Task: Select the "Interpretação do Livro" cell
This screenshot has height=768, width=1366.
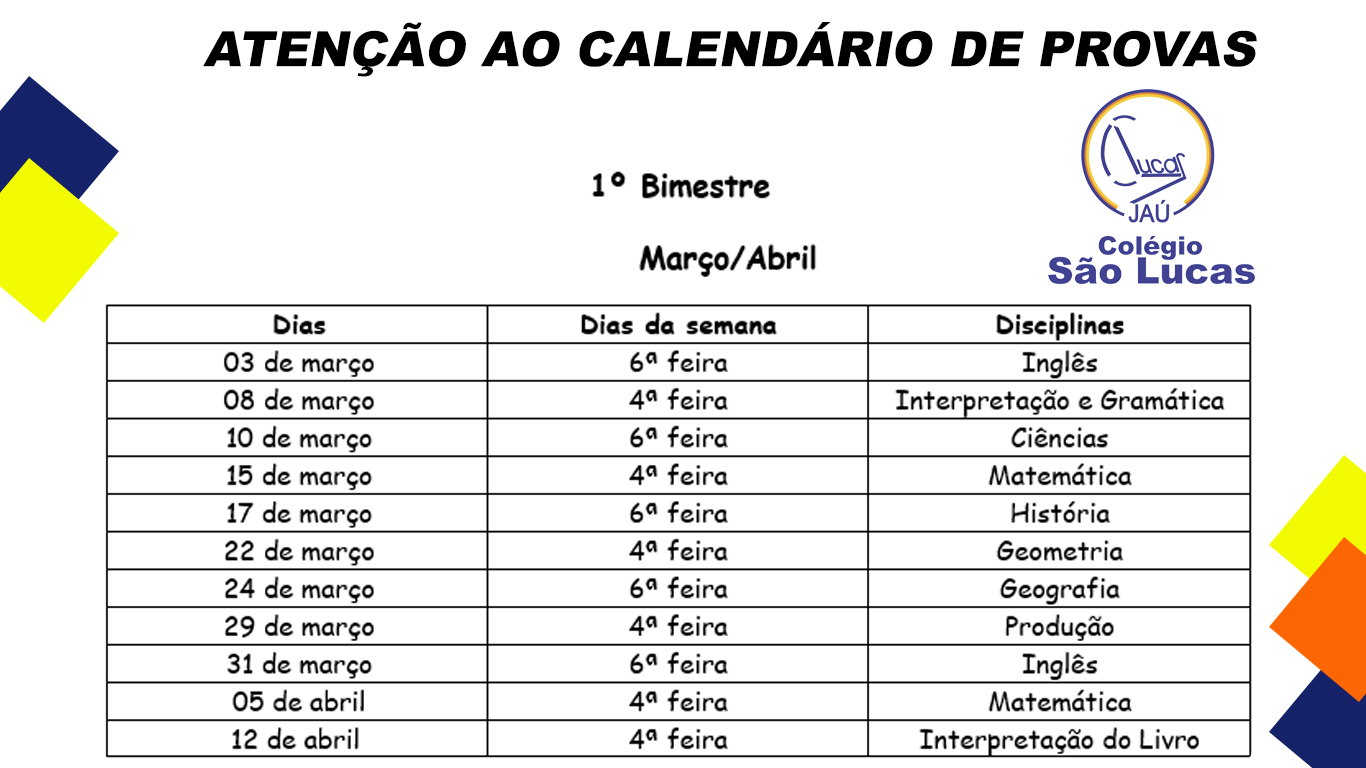Action: [x=1059, y=740]
